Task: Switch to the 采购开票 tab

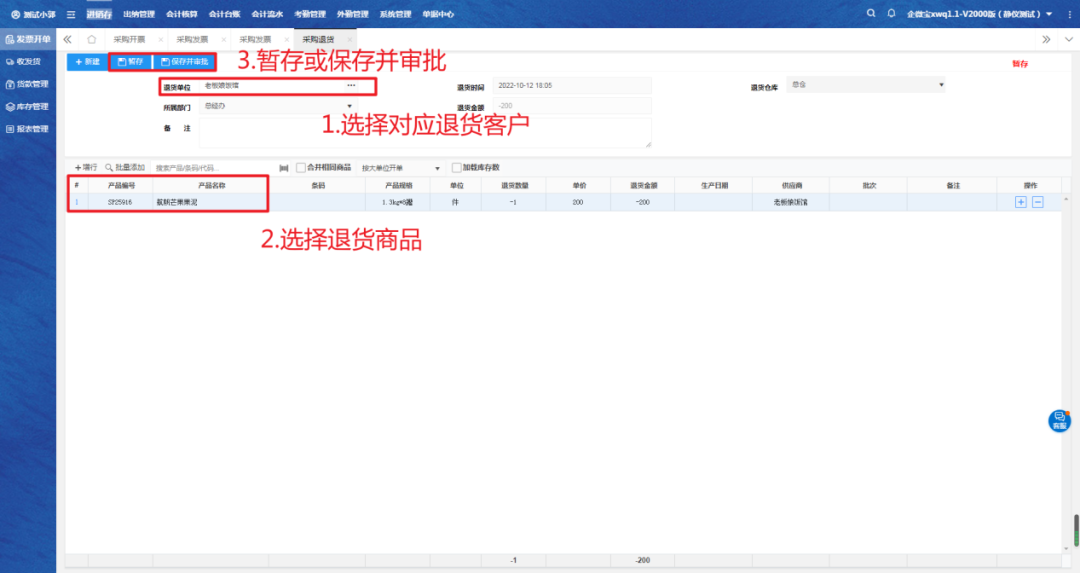Action: point(129,39)
